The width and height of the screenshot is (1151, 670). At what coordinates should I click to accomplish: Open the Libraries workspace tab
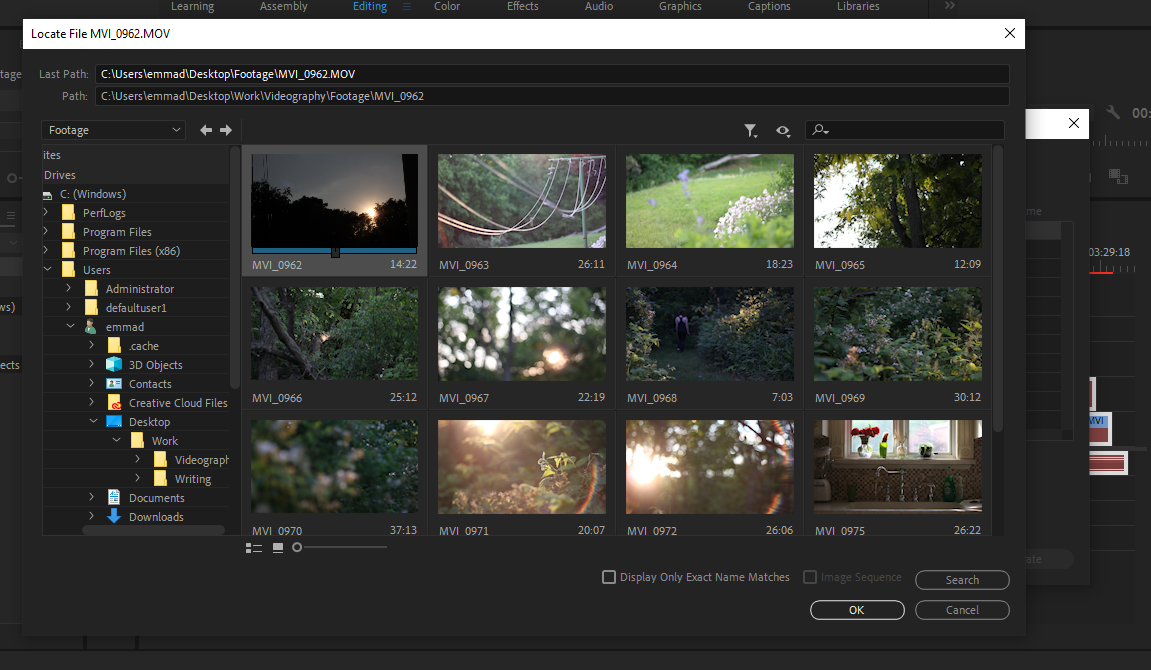[858, 7]
